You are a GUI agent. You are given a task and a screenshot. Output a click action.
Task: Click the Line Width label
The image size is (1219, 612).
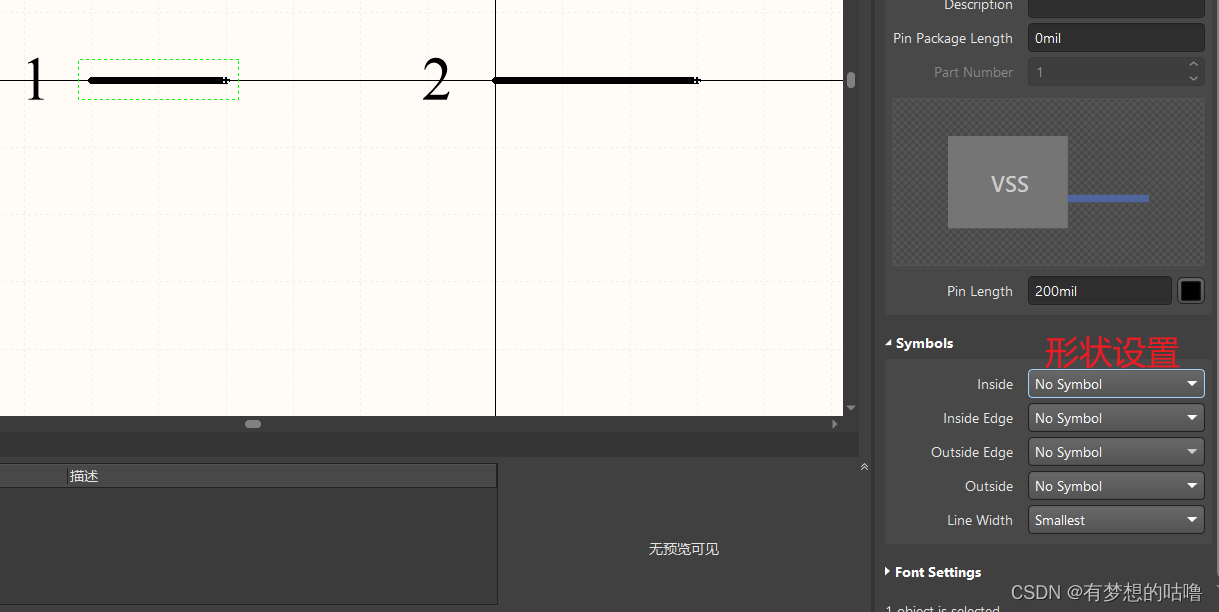point(980,520)
